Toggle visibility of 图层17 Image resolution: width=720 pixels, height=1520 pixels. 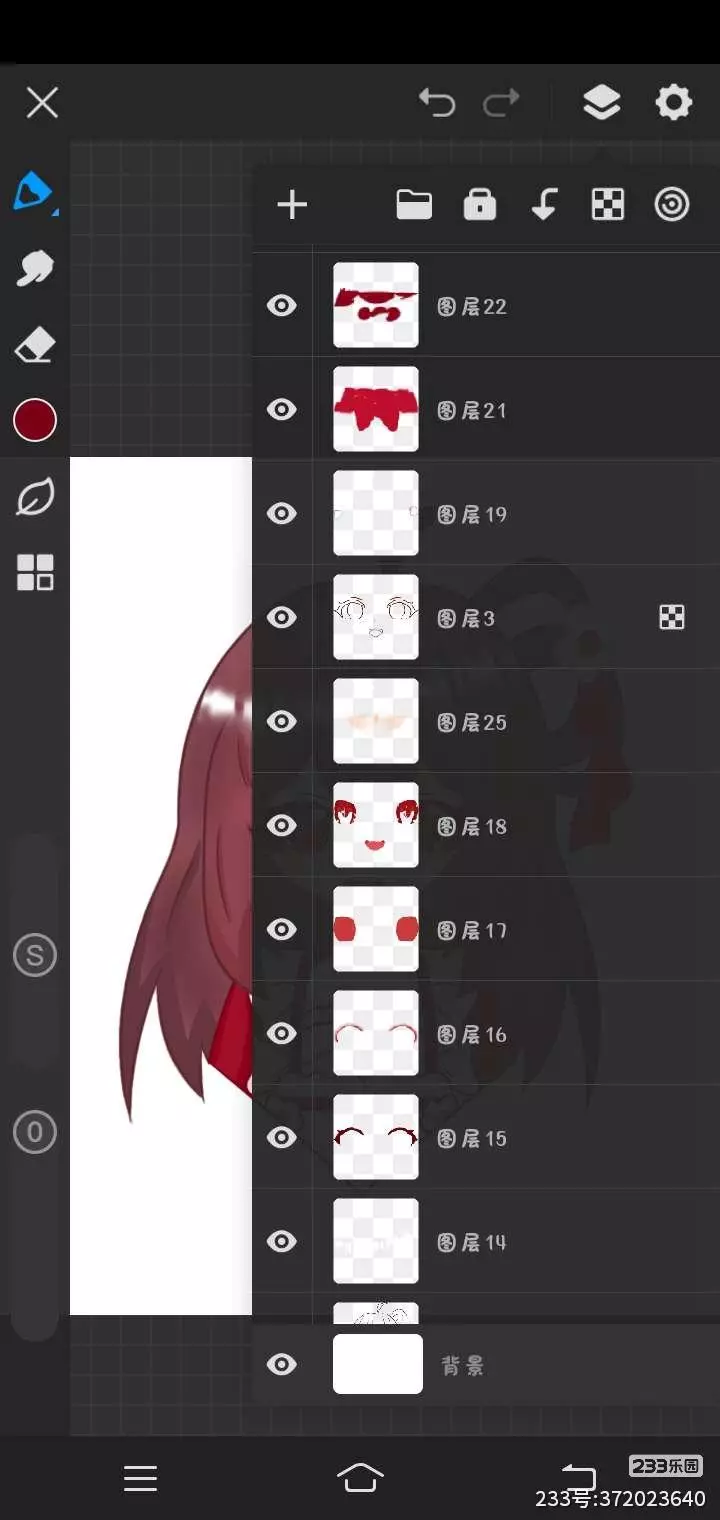click(x=282, y=929)
